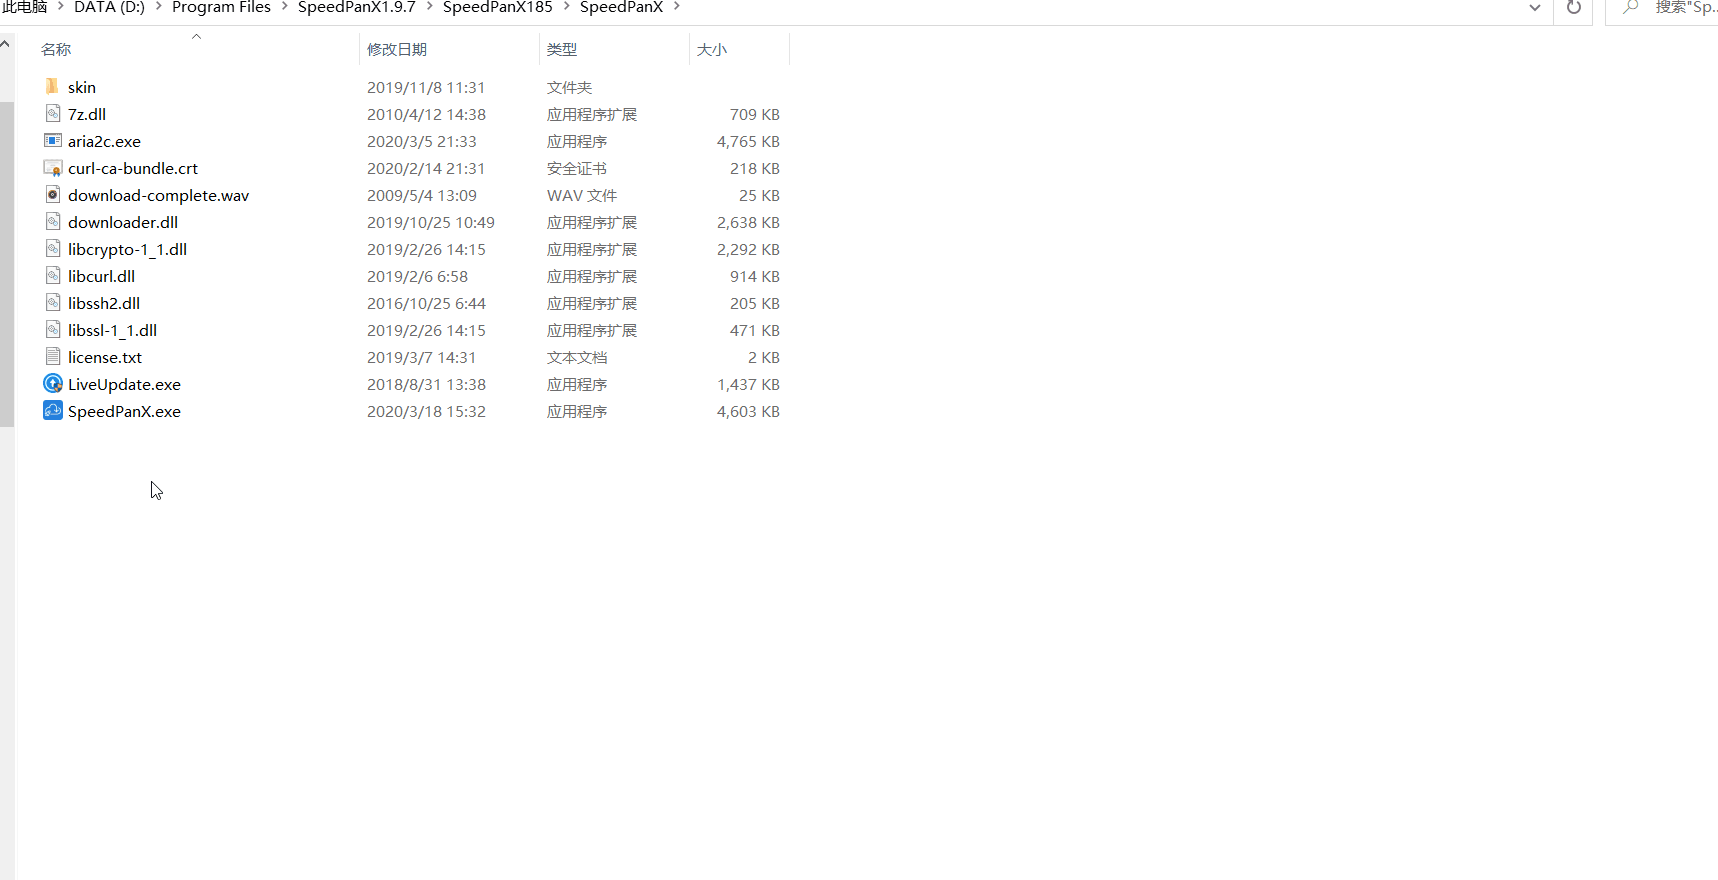Click the SpeedPanX.exe cloud icon
Image resolution: width=1718 pixels, height=880 pixels.
coord(53,410)
